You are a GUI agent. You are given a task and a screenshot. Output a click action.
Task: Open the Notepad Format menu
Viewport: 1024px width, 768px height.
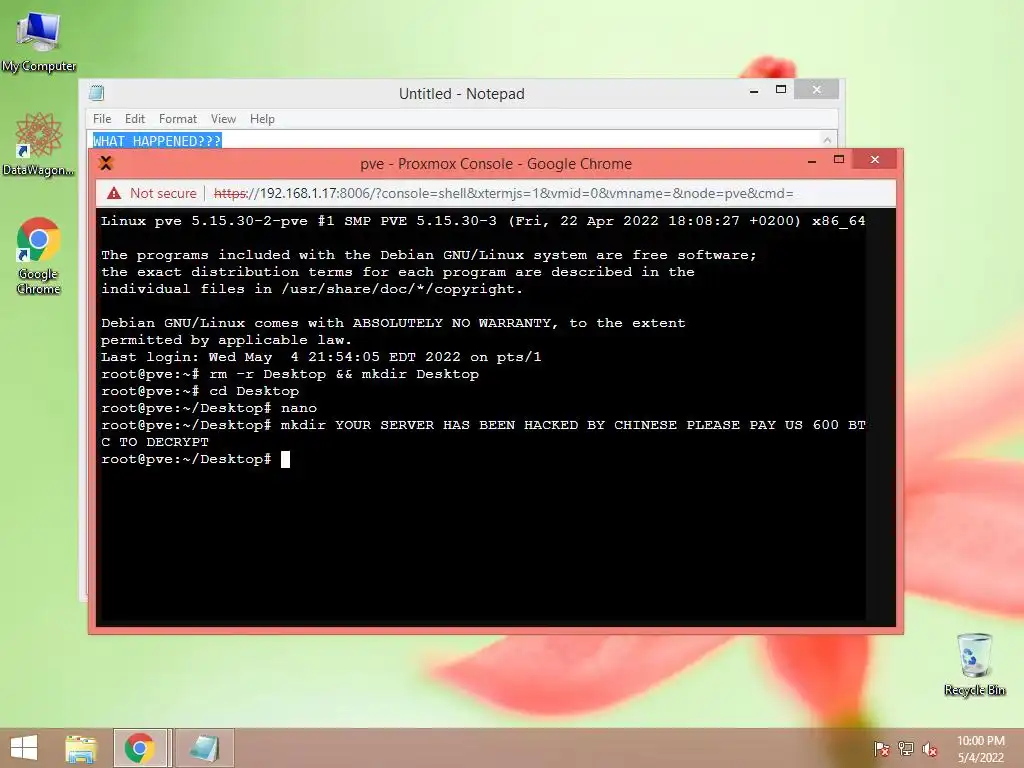pos(178,119)
